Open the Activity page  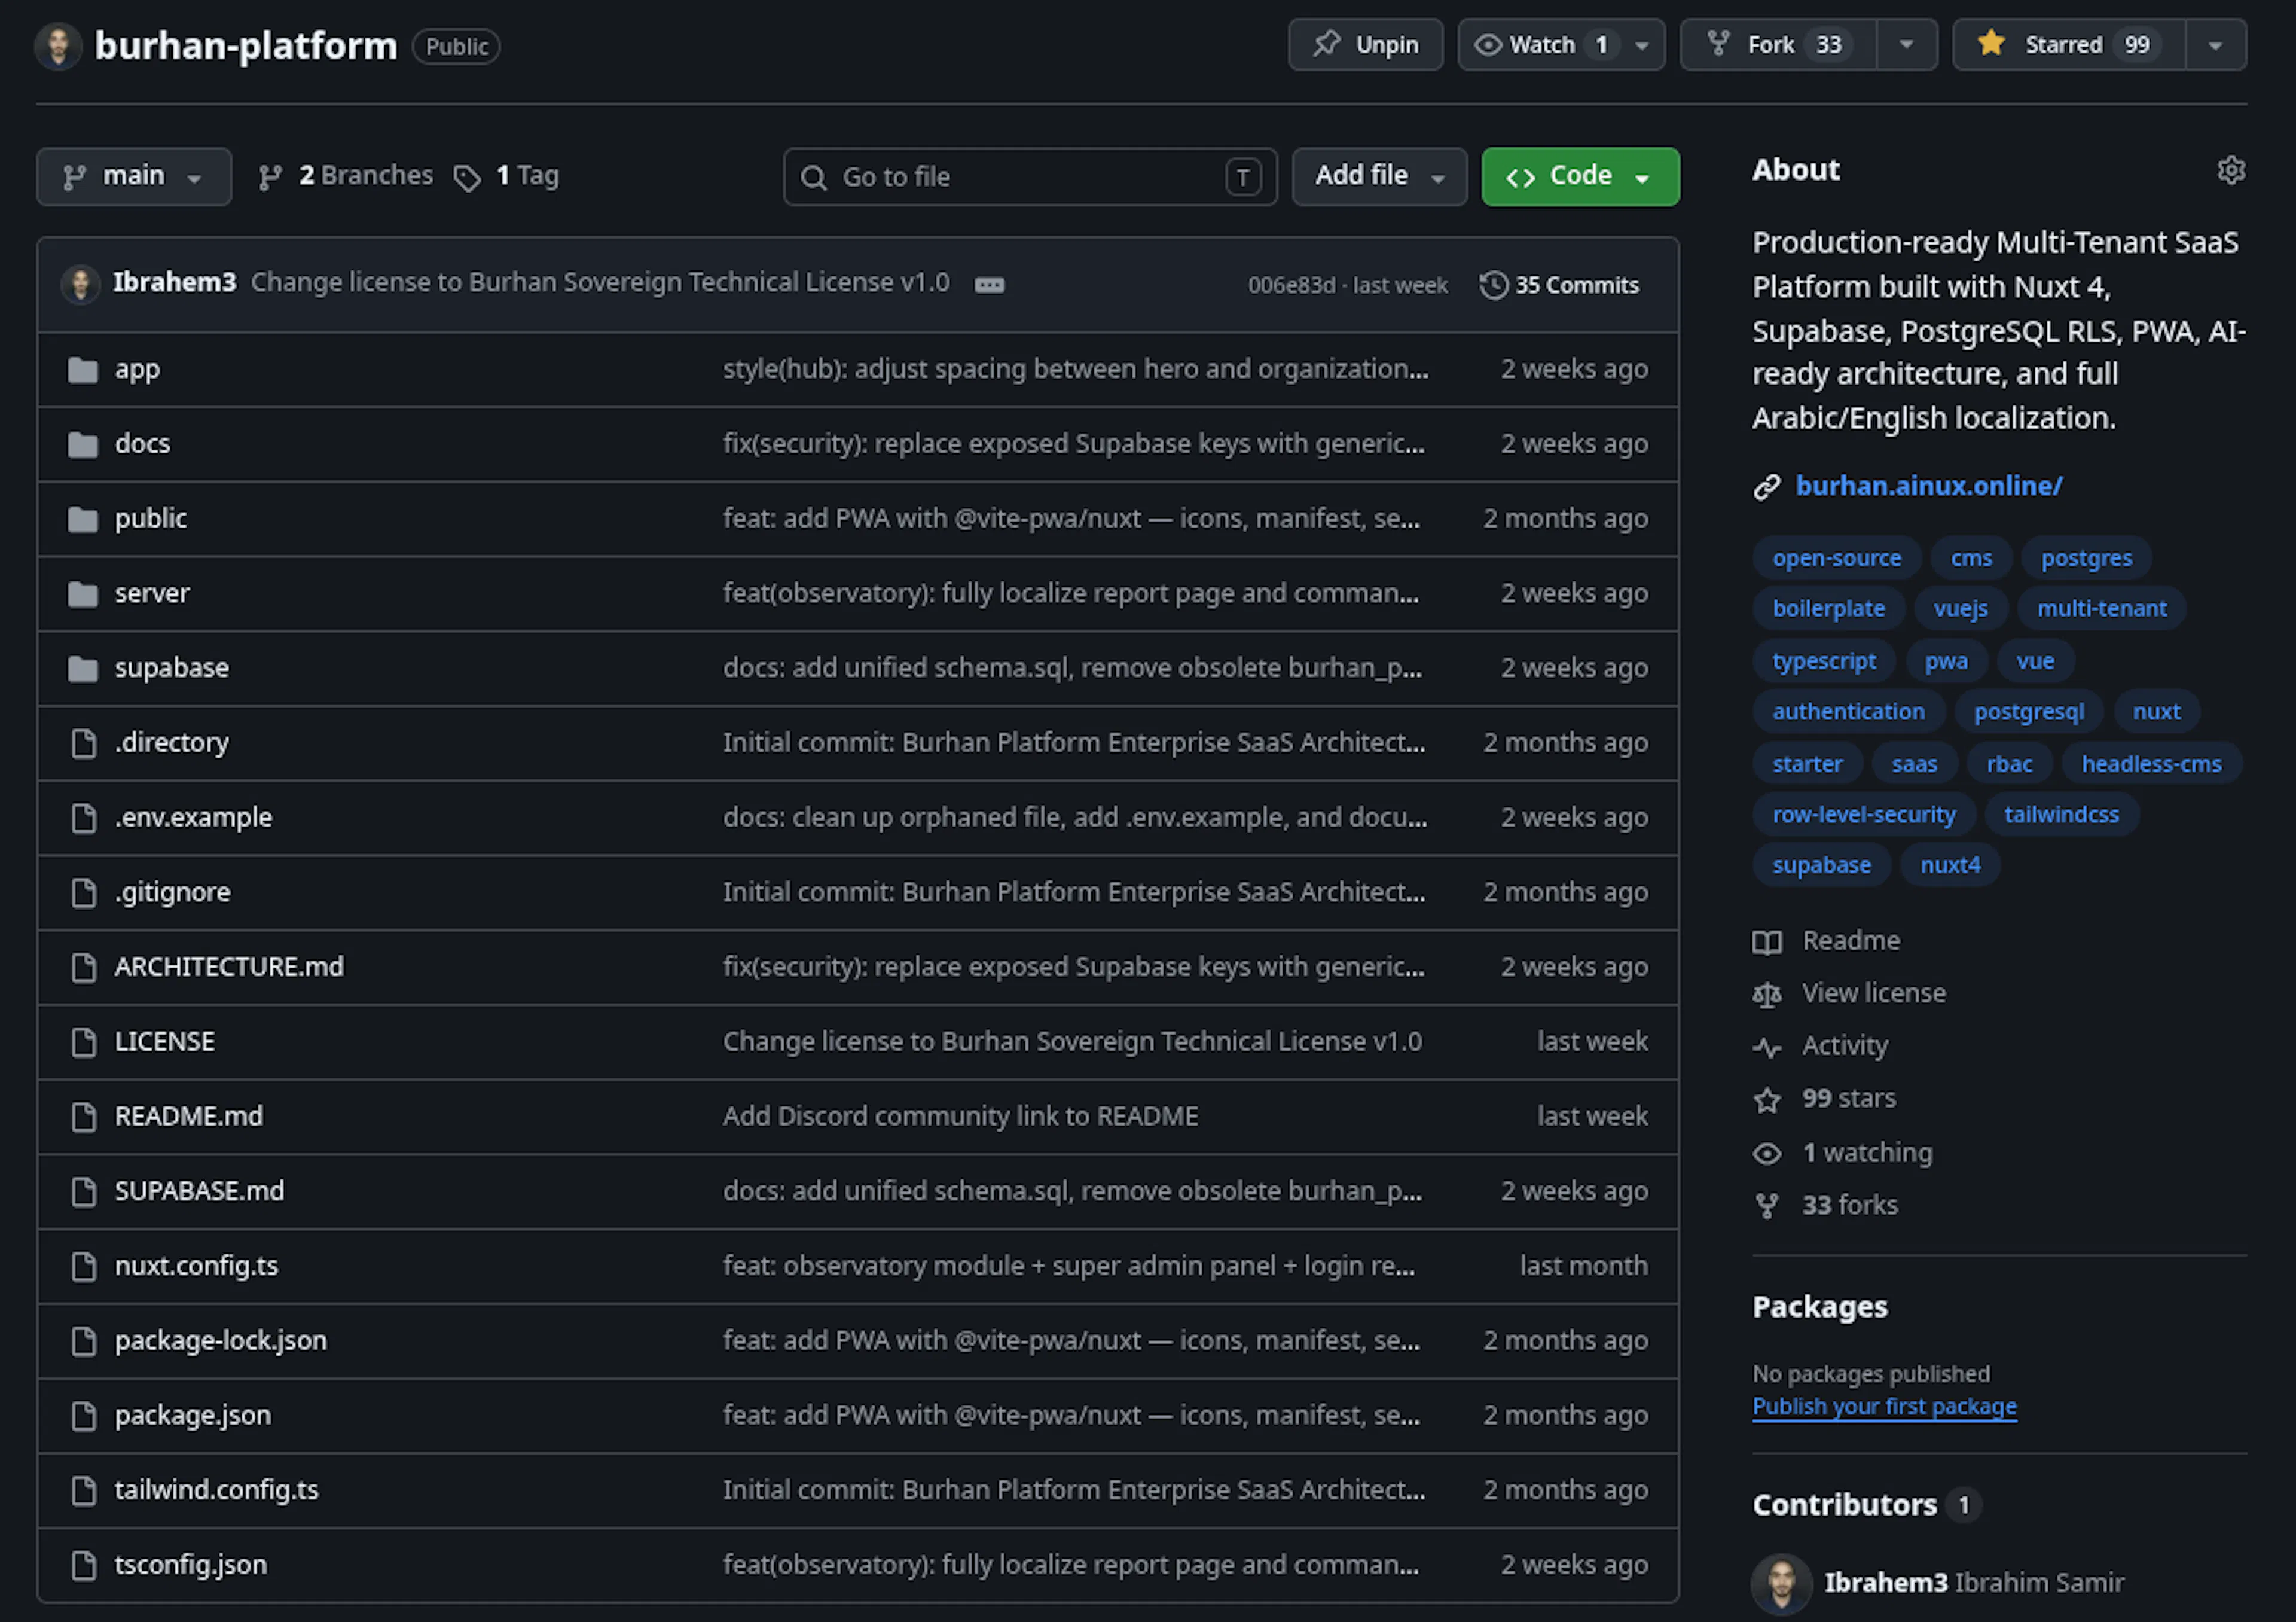(x=1821, y=1046)
